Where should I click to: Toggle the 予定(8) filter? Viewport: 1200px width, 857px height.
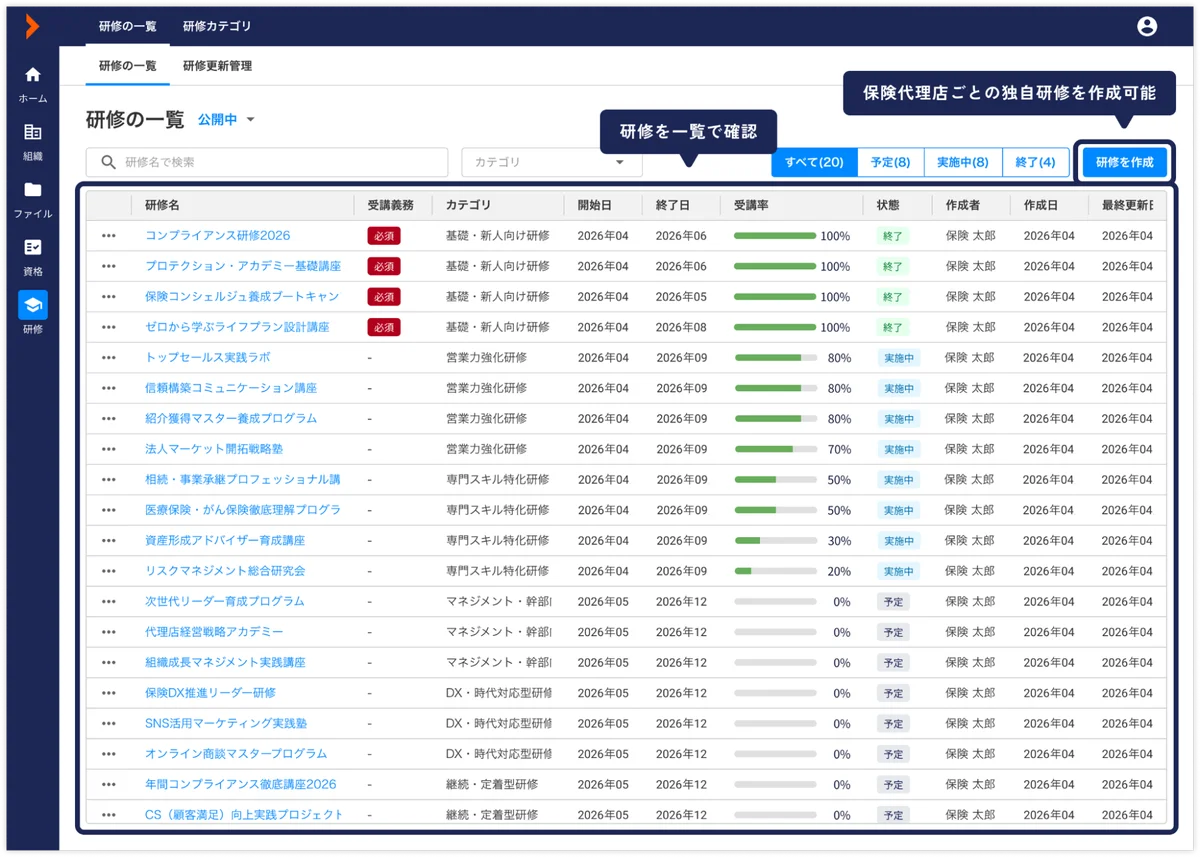(890, 161)
